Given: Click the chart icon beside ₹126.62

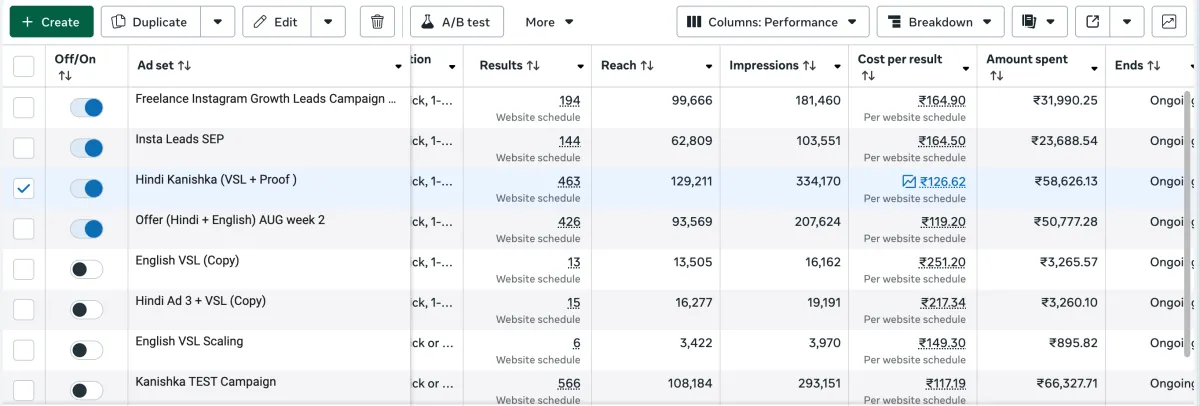Looking at the screenshot, I should (908, 182).
